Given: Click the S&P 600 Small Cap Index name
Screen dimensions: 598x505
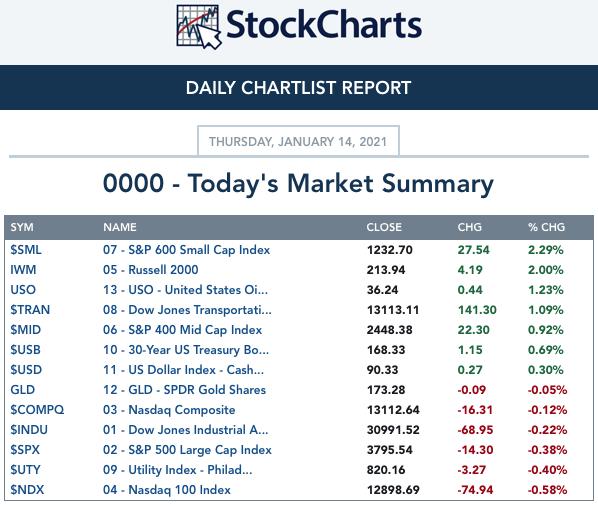Looking at the screenshot, I should pyautogui.click(x=186, y=250).
